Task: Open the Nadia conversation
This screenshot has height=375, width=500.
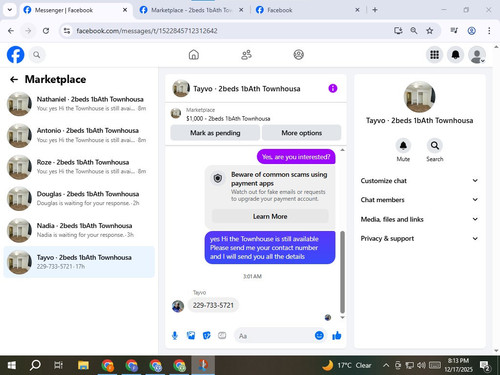Action: [79, 230]
